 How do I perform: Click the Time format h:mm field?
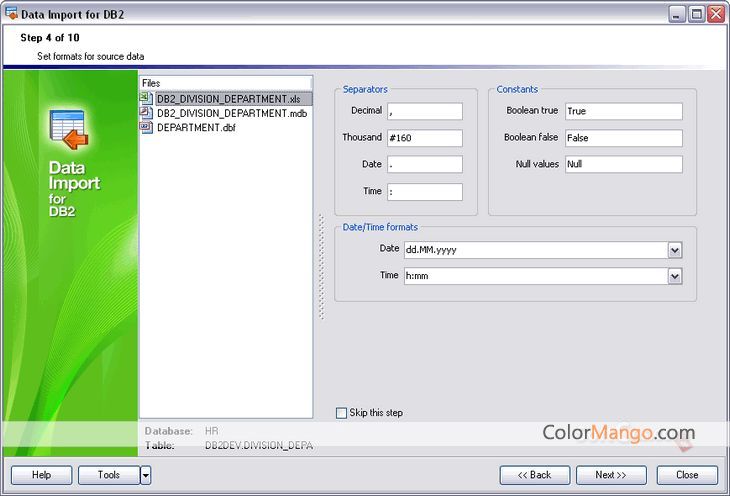(x=536, y=276)
